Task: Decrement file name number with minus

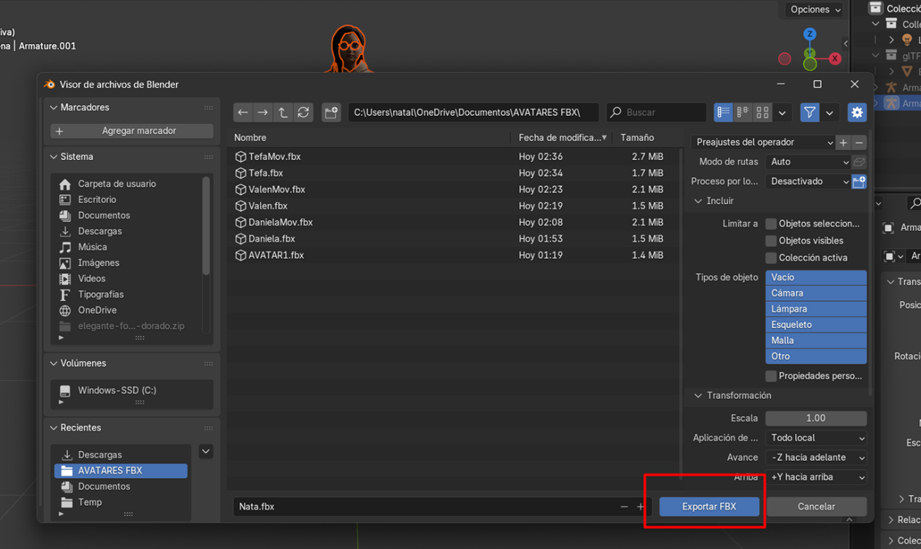Action: point(624,506)
